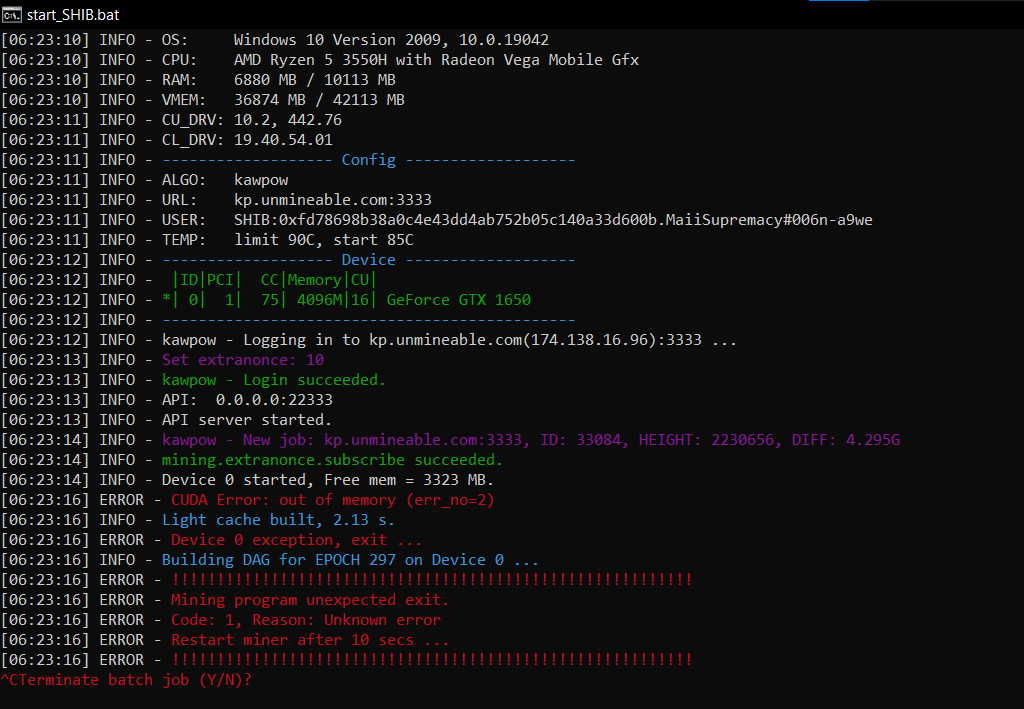Click the URL value 'kp.unmineable.com:3333'

333,200
